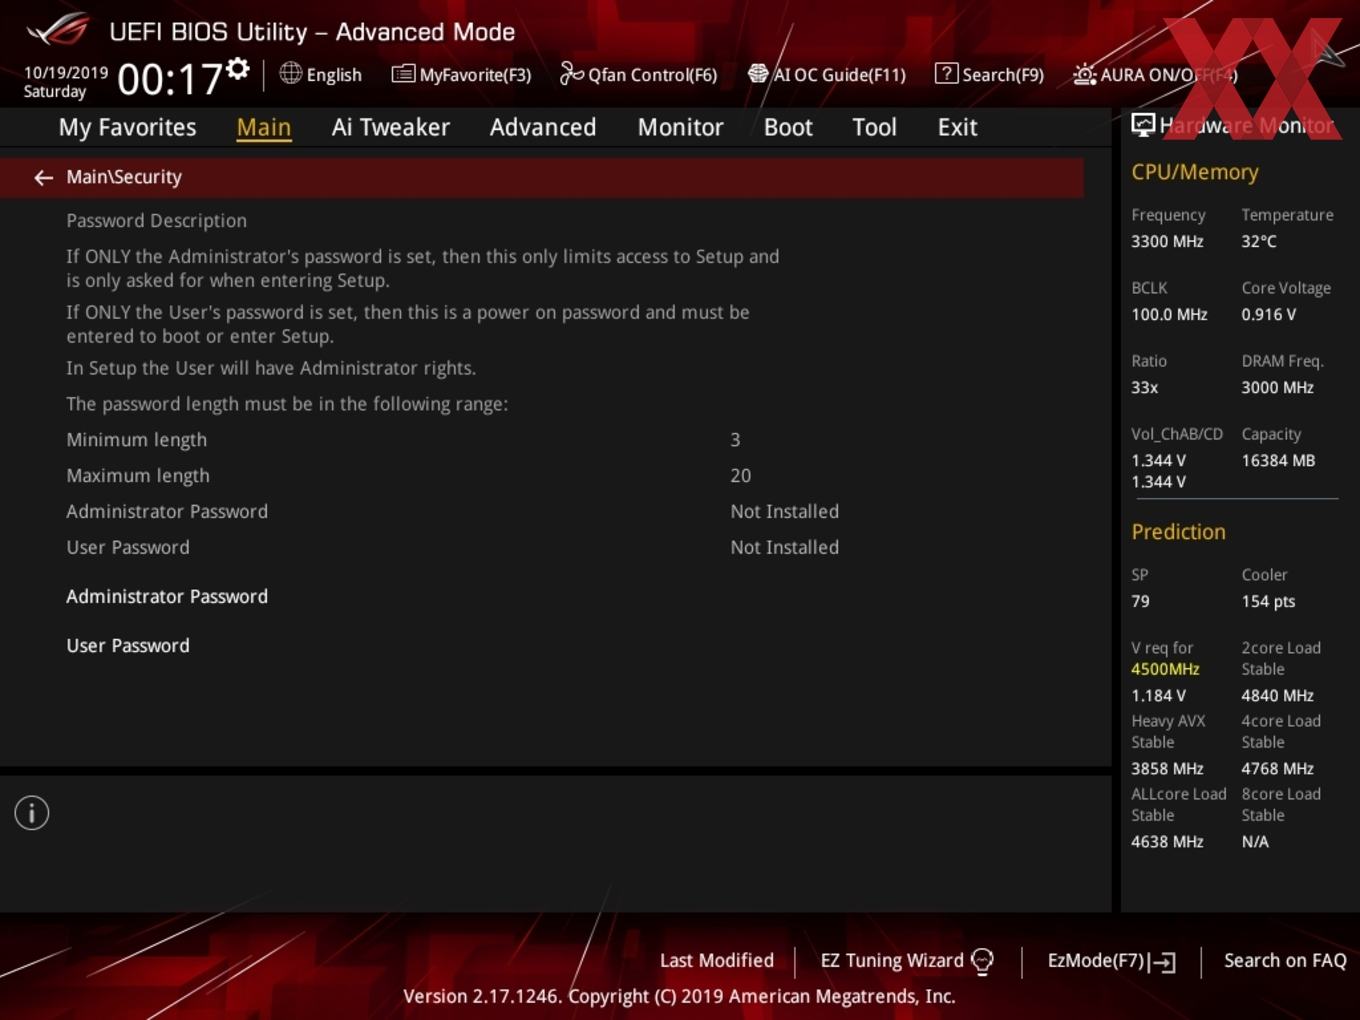Click Search(F9) label
Image resolution: width=1360 pixels, height=1020 pixels.
click(1003, 75)
